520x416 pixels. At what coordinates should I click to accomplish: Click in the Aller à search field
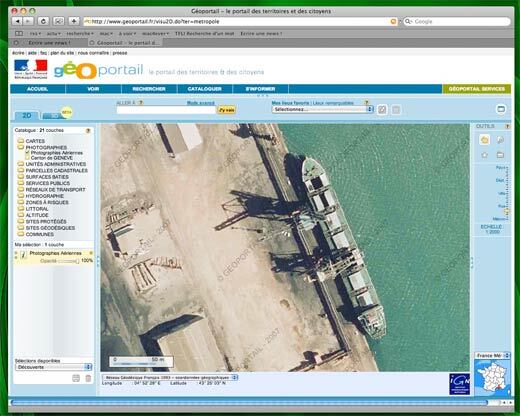[166, 110]
